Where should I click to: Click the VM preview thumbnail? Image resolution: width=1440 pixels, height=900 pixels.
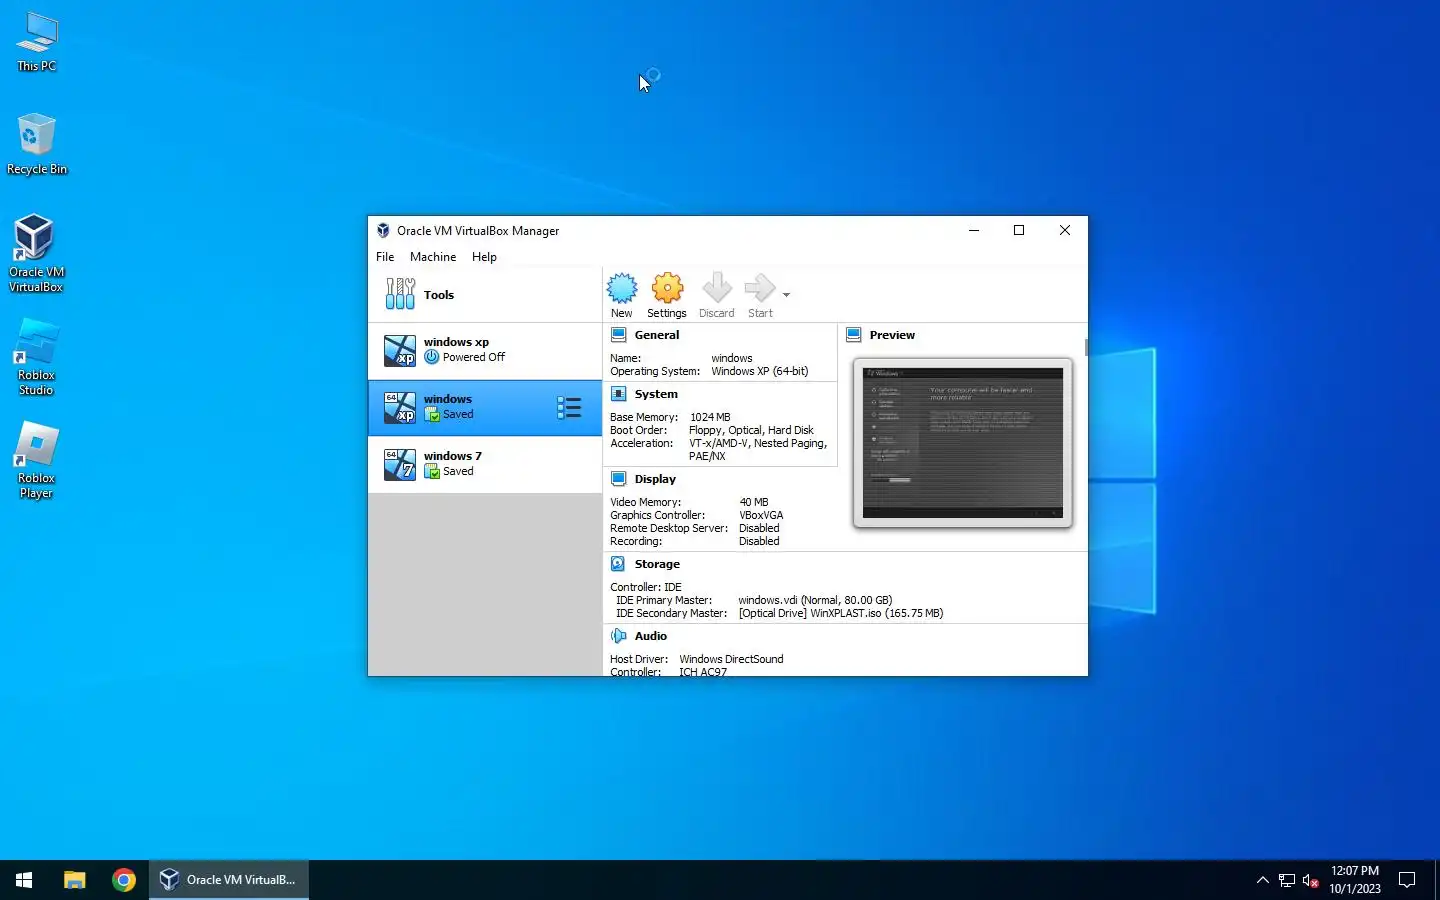coord(962,443)
